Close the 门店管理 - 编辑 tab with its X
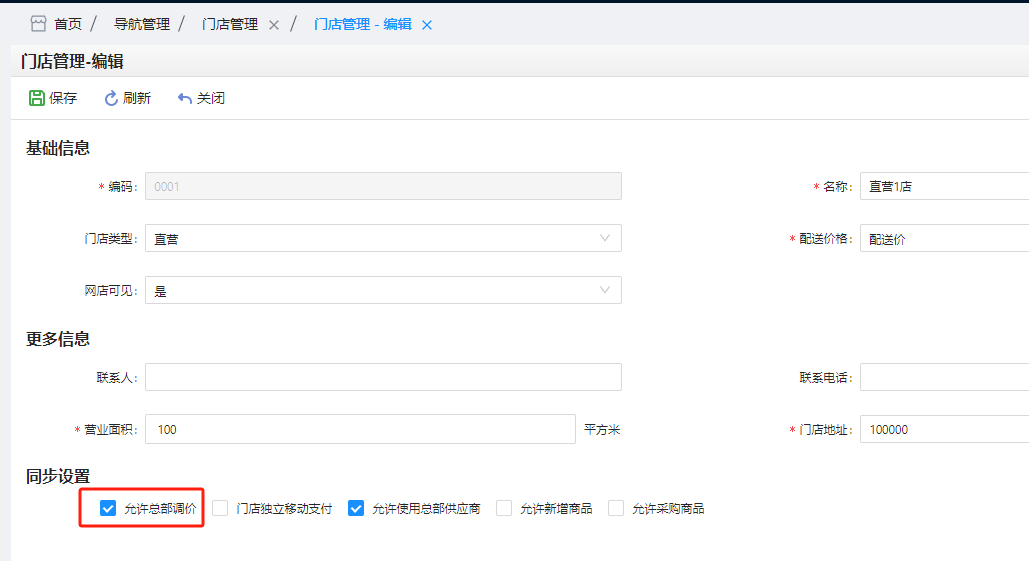The image size is (1029, 561). 427,25
